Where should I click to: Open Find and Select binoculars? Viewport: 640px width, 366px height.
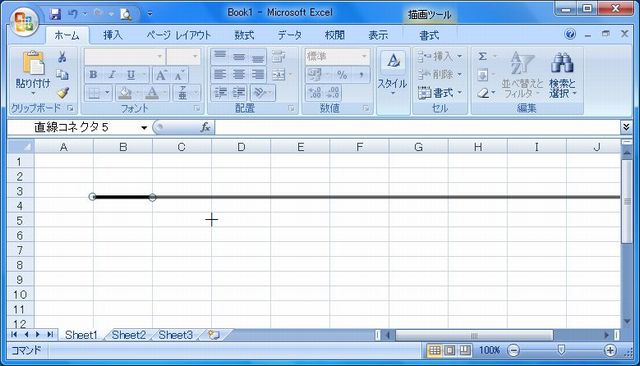click(x=562, y=75)
